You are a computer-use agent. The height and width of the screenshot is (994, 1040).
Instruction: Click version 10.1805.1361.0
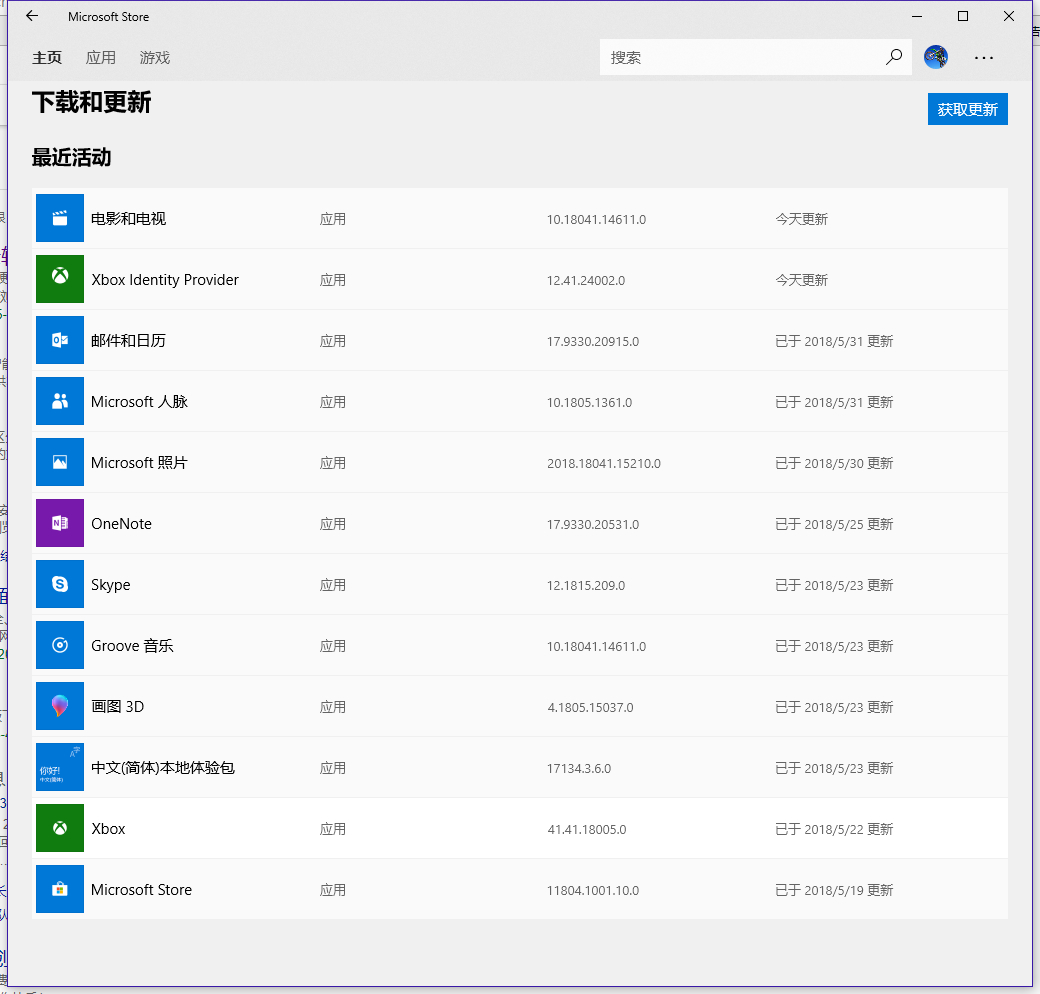(x=589, y=403)
